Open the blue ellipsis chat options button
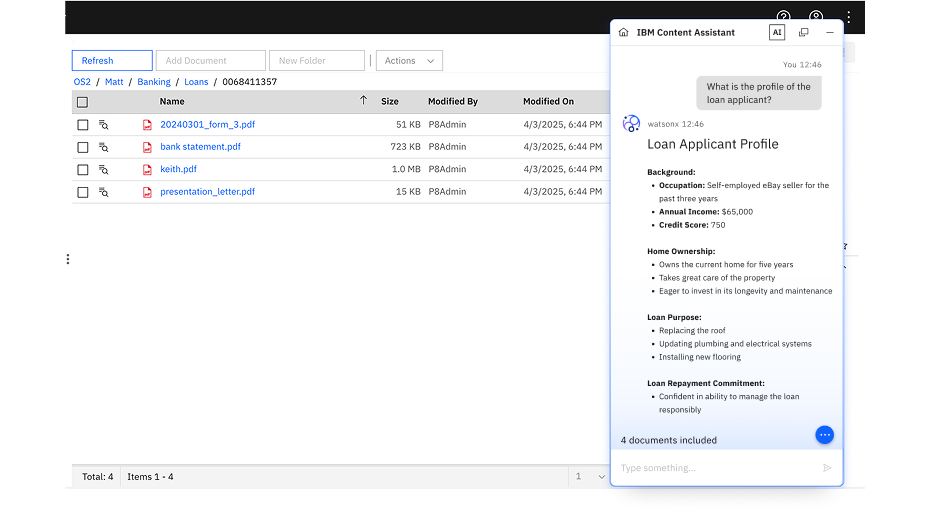 pos(824,435)
